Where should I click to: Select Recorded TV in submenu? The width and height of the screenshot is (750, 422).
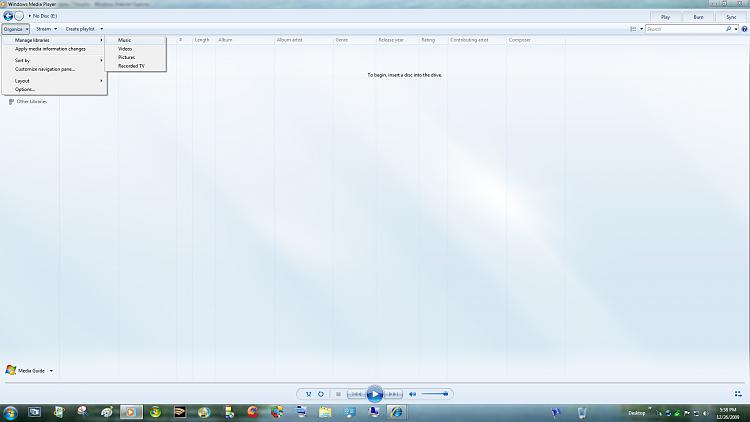pos(135,66)
